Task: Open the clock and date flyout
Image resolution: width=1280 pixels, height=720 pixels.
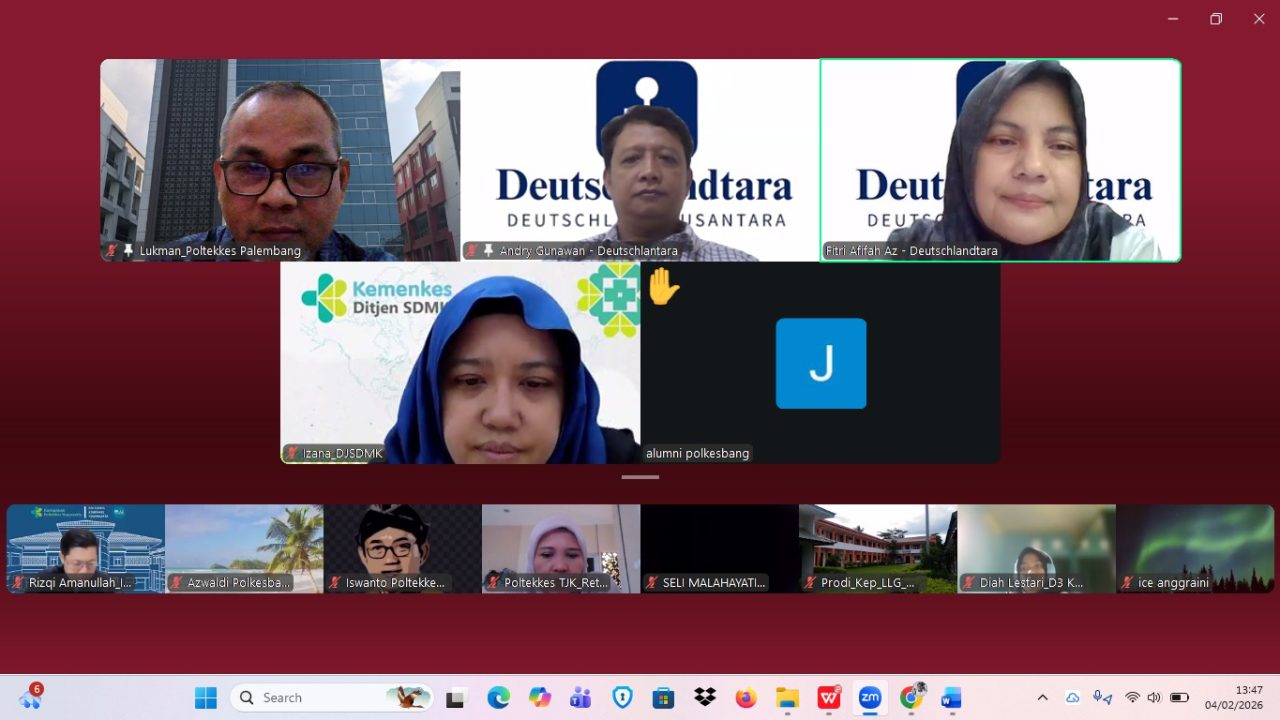Action: [1234, 697]
